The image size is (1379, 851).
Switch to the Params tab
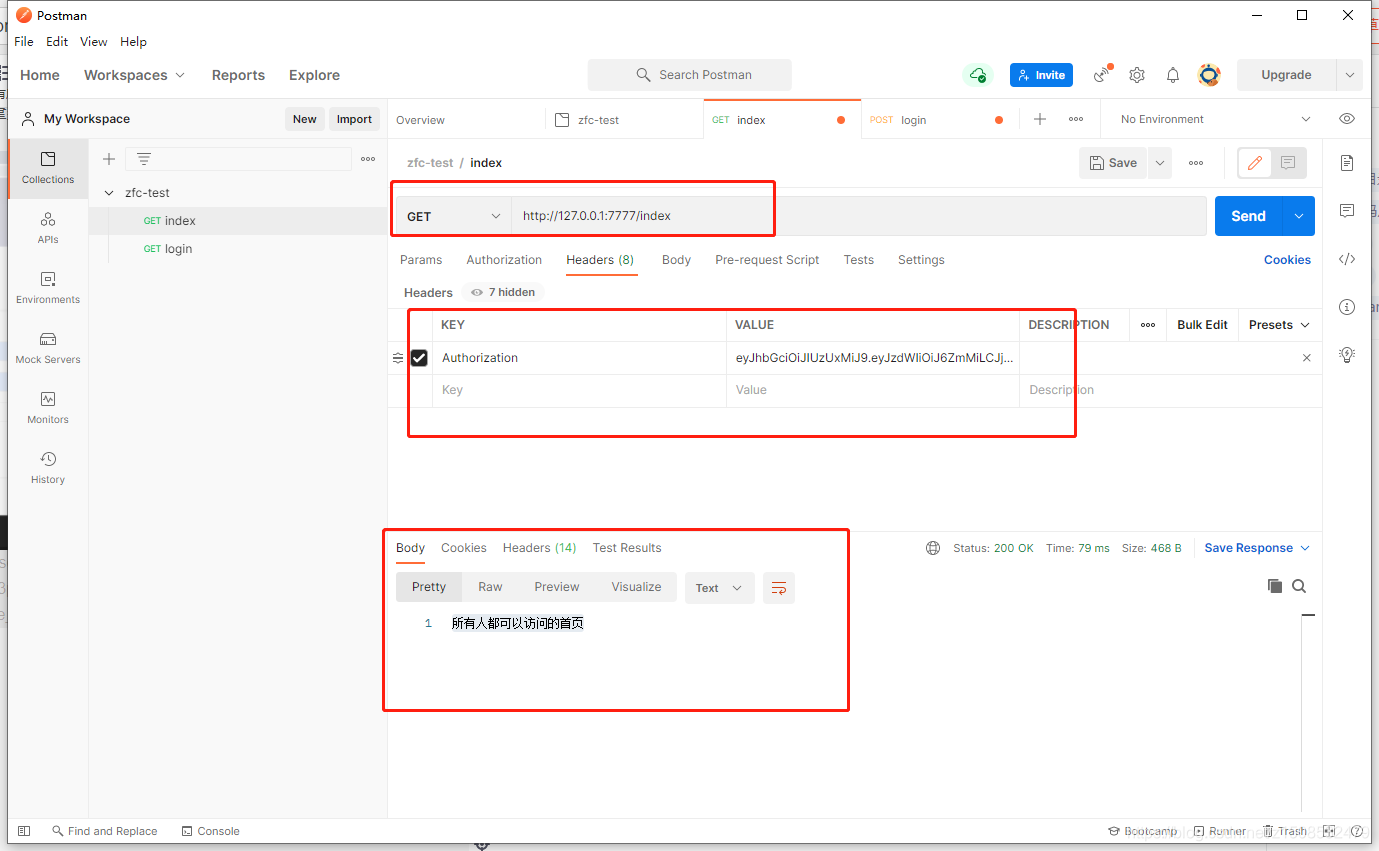(421, 260)
